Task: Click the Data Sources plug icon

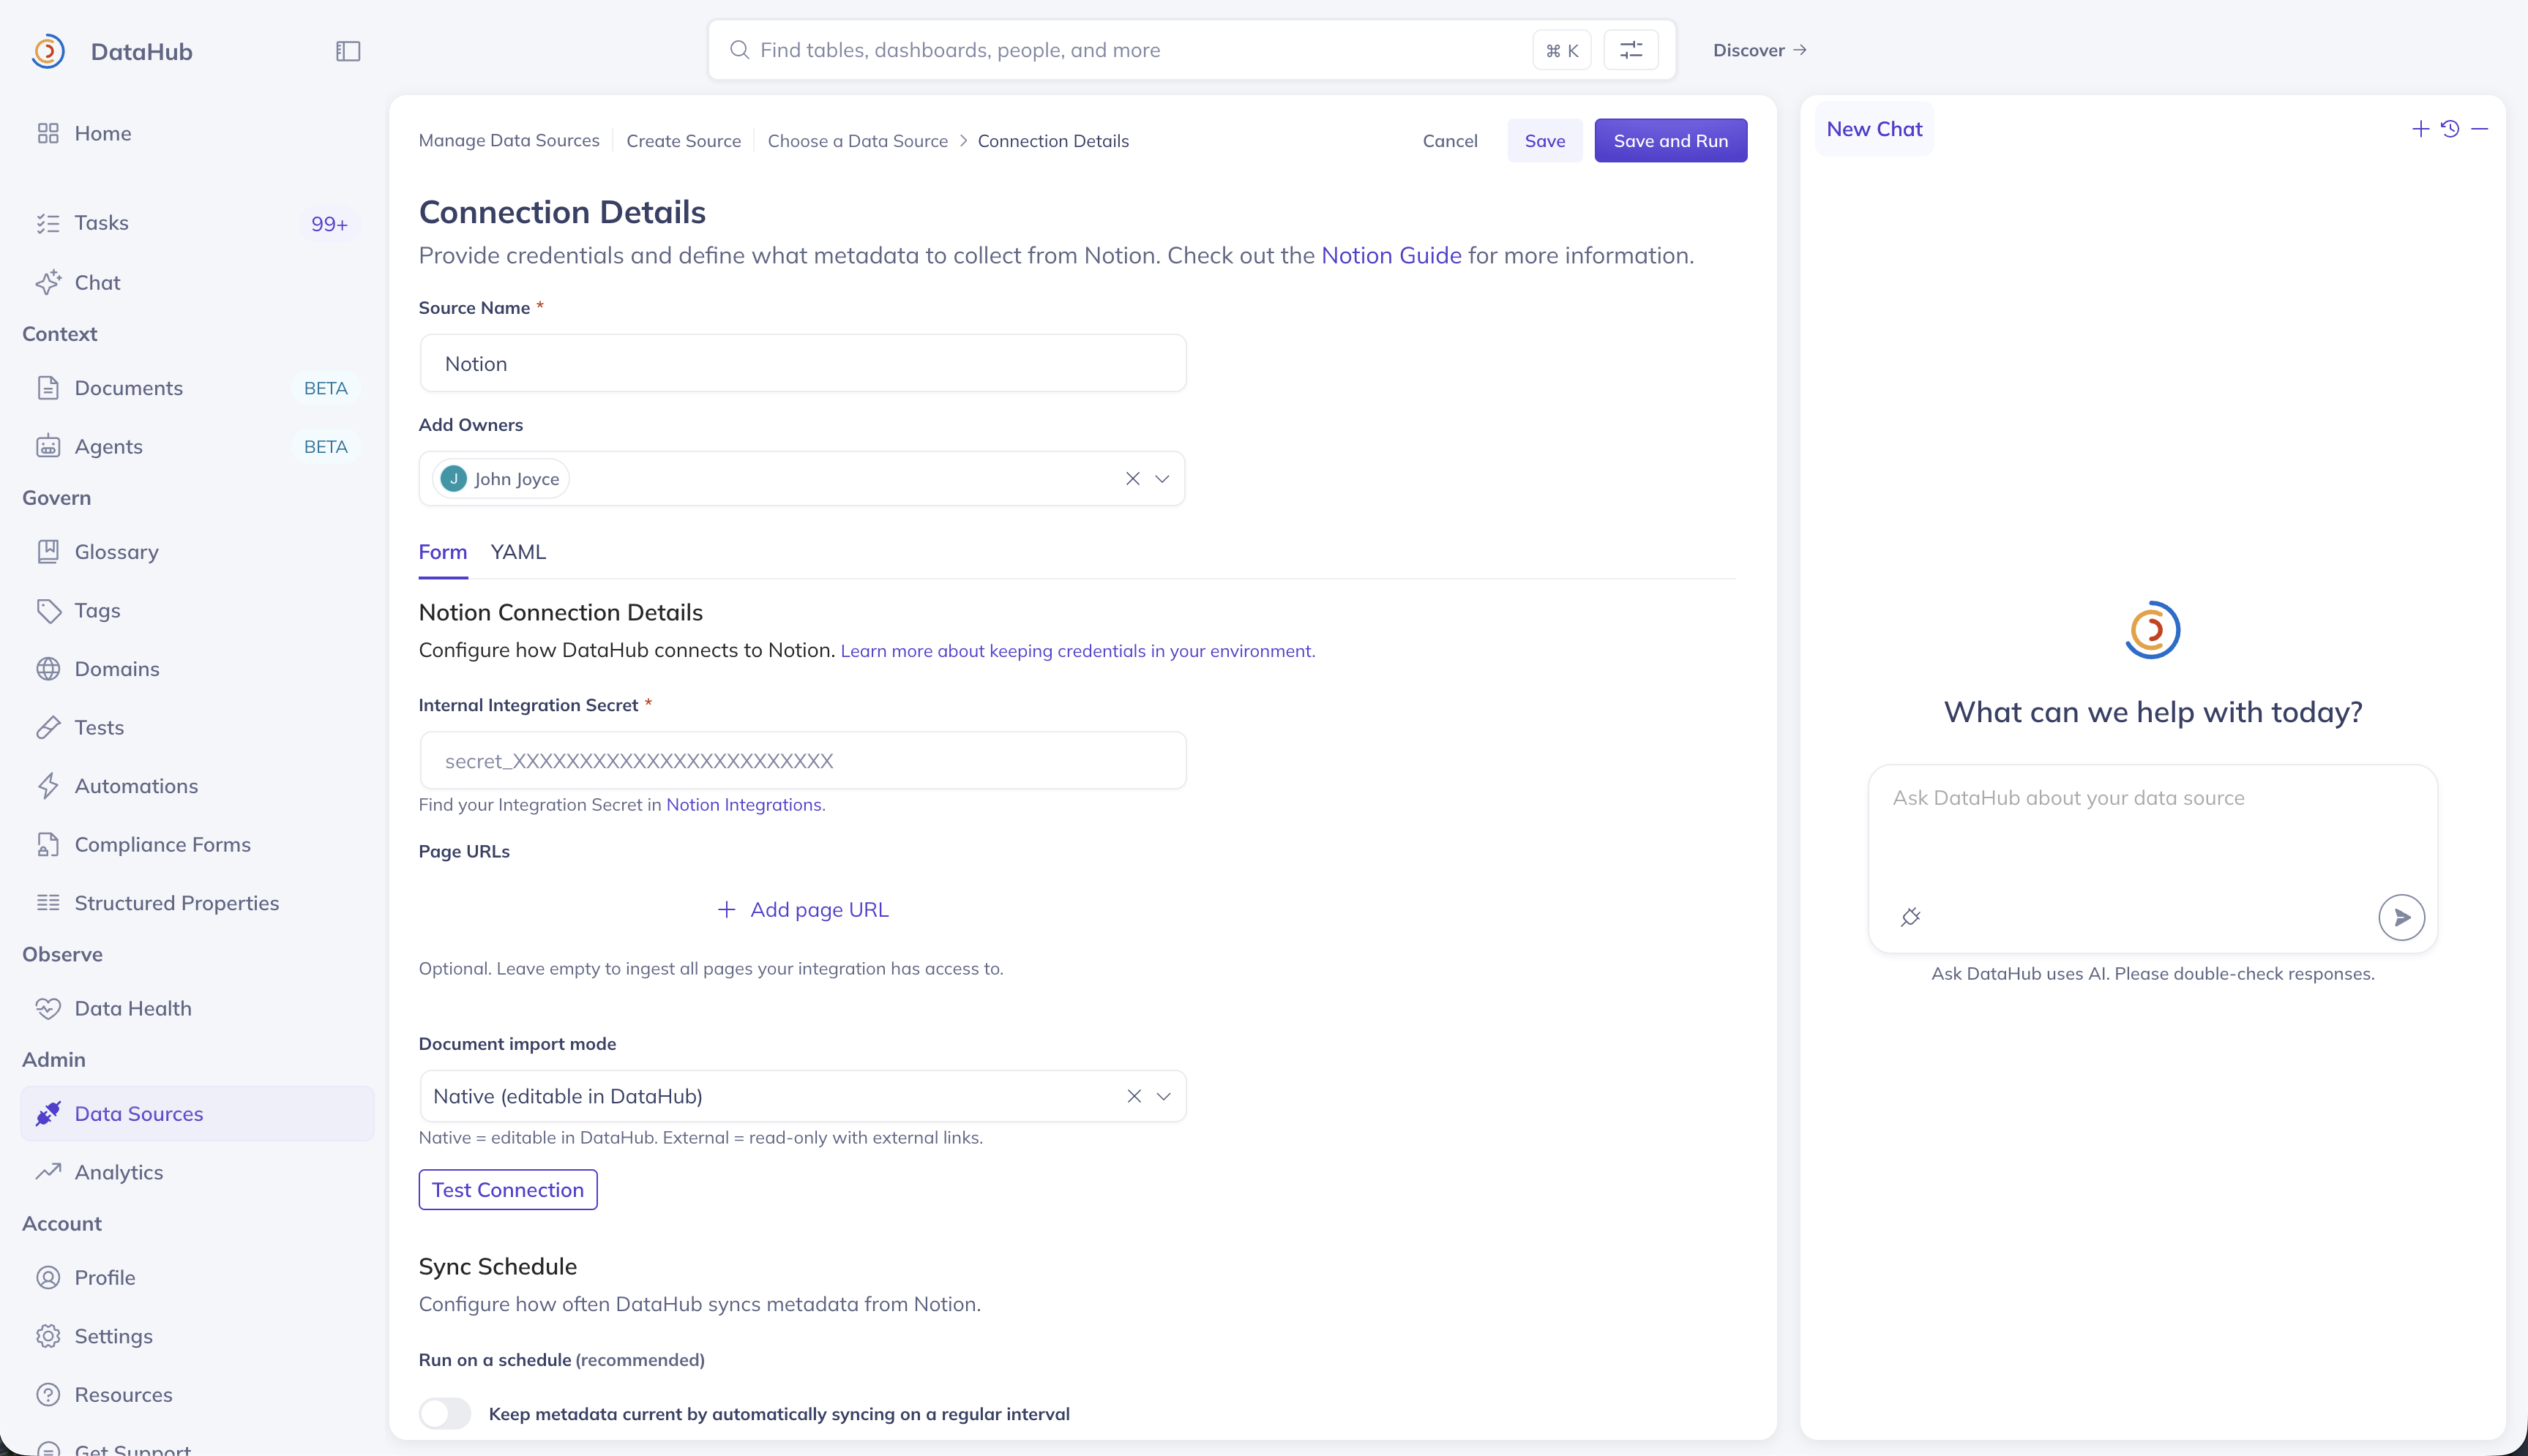Action: (x=48, y=1114)
